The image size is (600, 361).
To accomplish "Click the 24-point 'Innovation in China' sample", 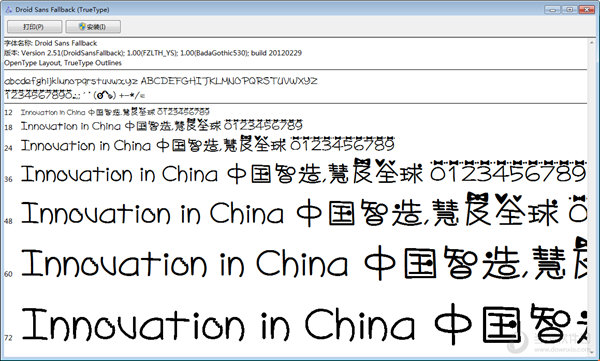I will pos(208,145).
